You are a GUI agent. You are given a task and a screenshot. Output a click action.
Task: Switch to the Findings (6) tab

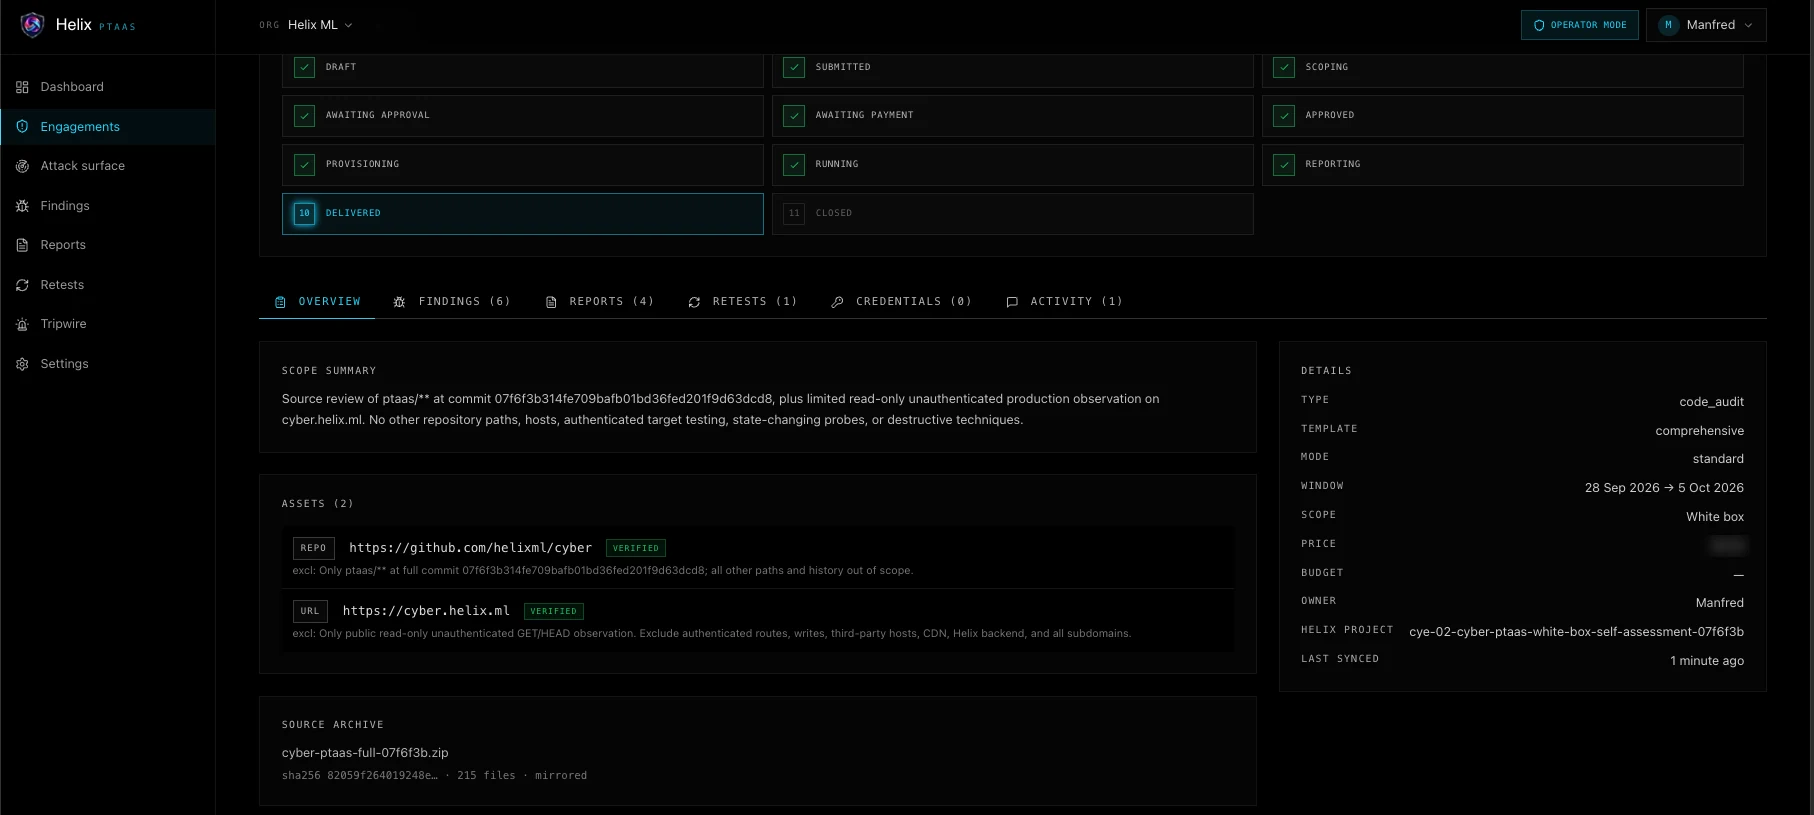click(x=452, y=301)
